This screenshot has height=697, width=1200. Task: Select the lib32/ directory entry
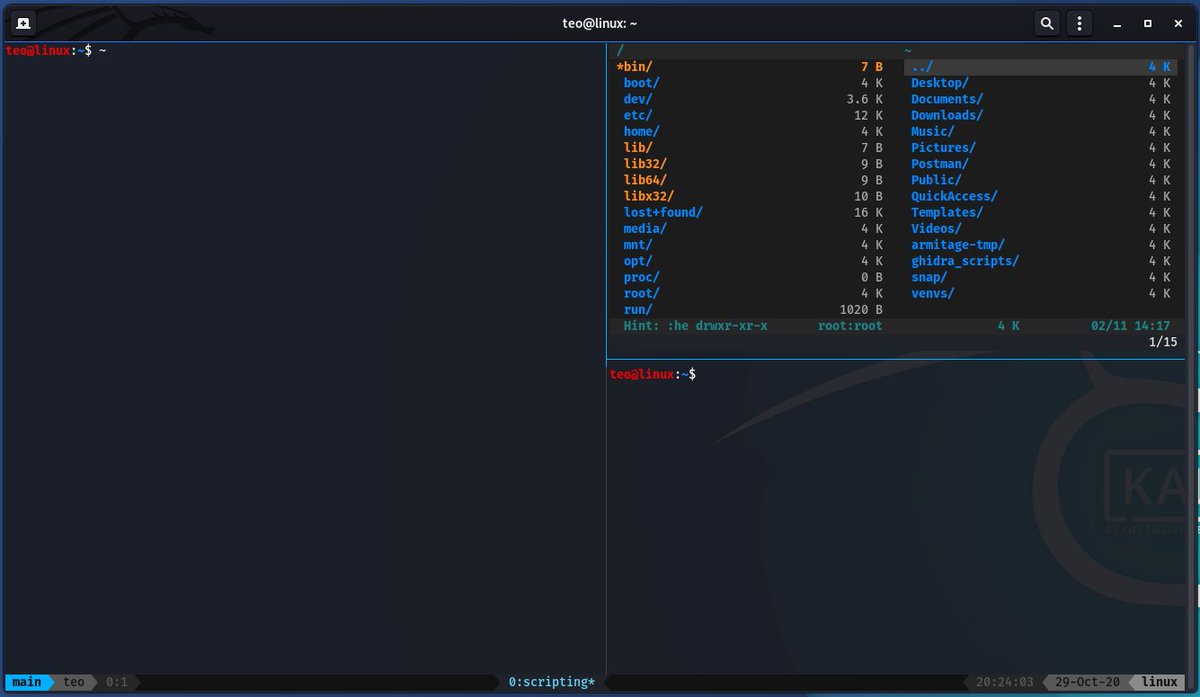(x=751, y=163)
